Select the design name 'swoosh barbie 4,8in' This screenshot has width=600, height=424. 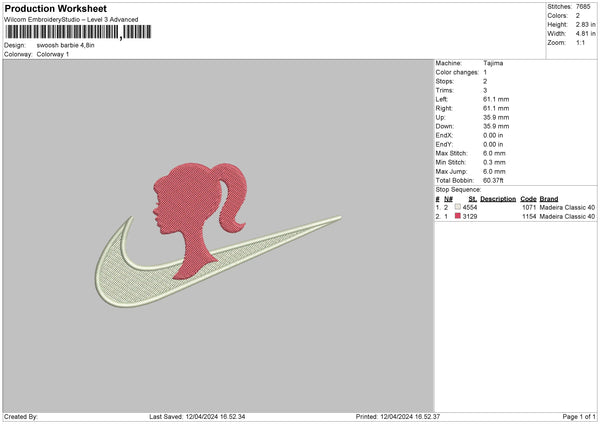point(65,45)
